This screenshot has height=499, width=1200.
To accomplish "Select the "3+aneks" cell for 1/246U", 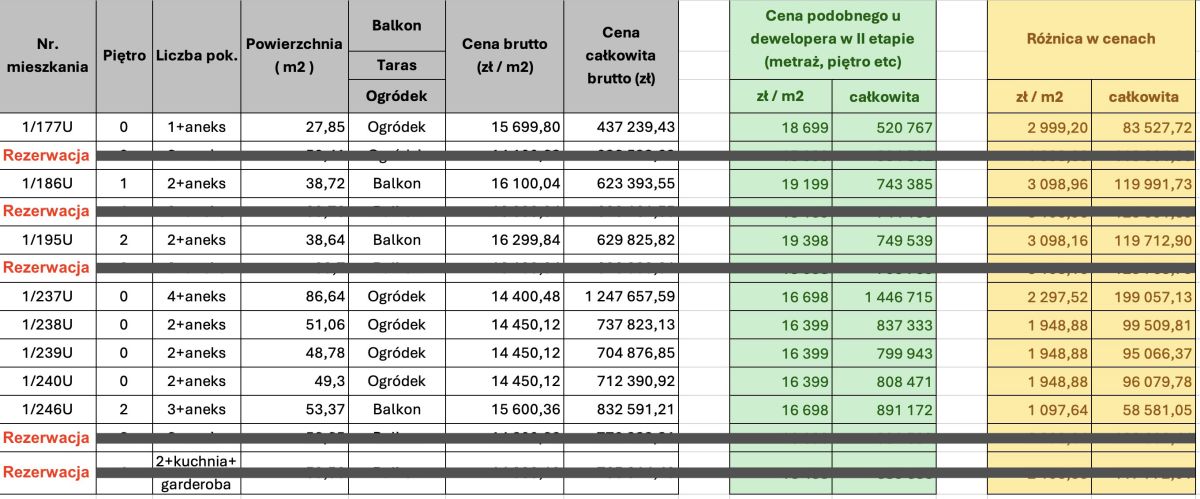I will pos(196,409).
